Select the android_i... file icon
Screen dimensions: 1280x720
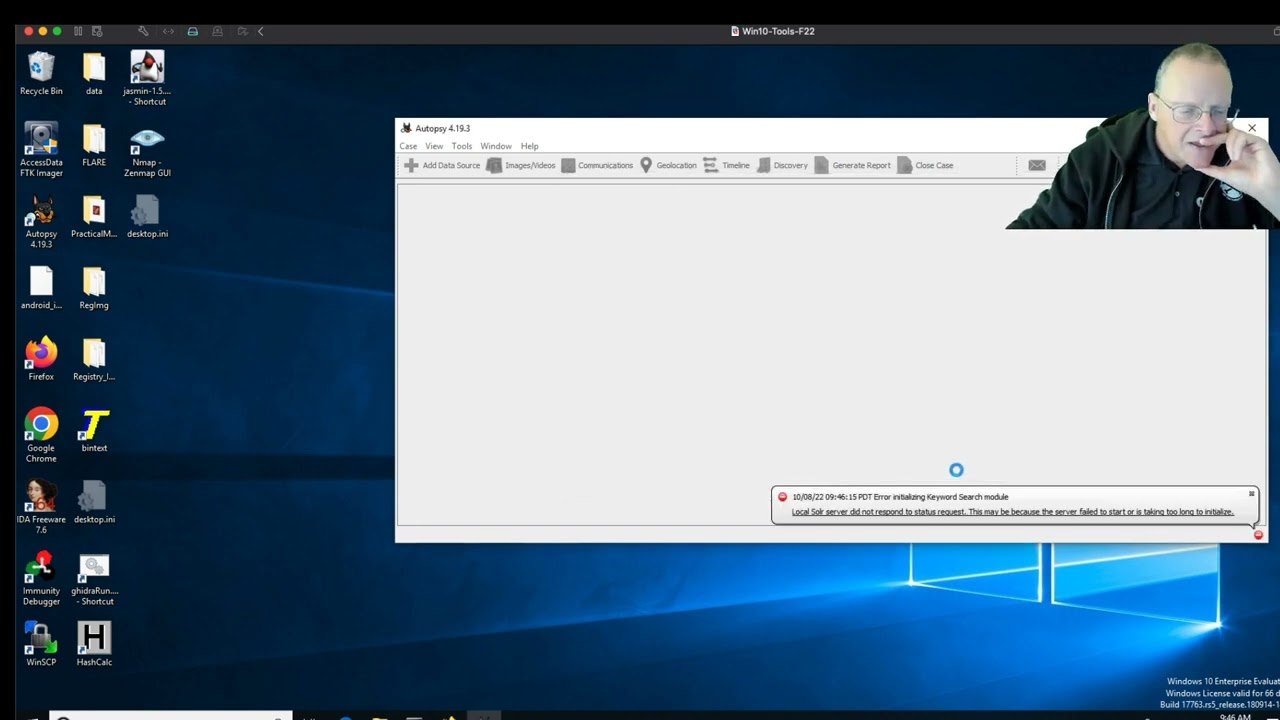tap(41, 288)
